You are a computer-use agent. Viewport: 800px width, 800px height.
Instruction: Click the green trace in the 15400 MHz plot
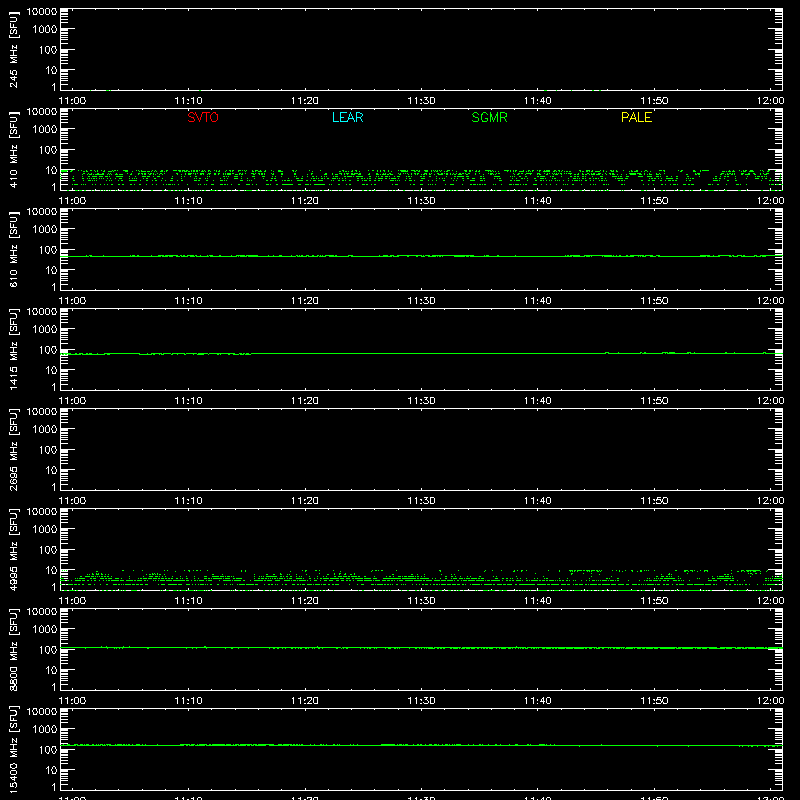coord(421,745)
